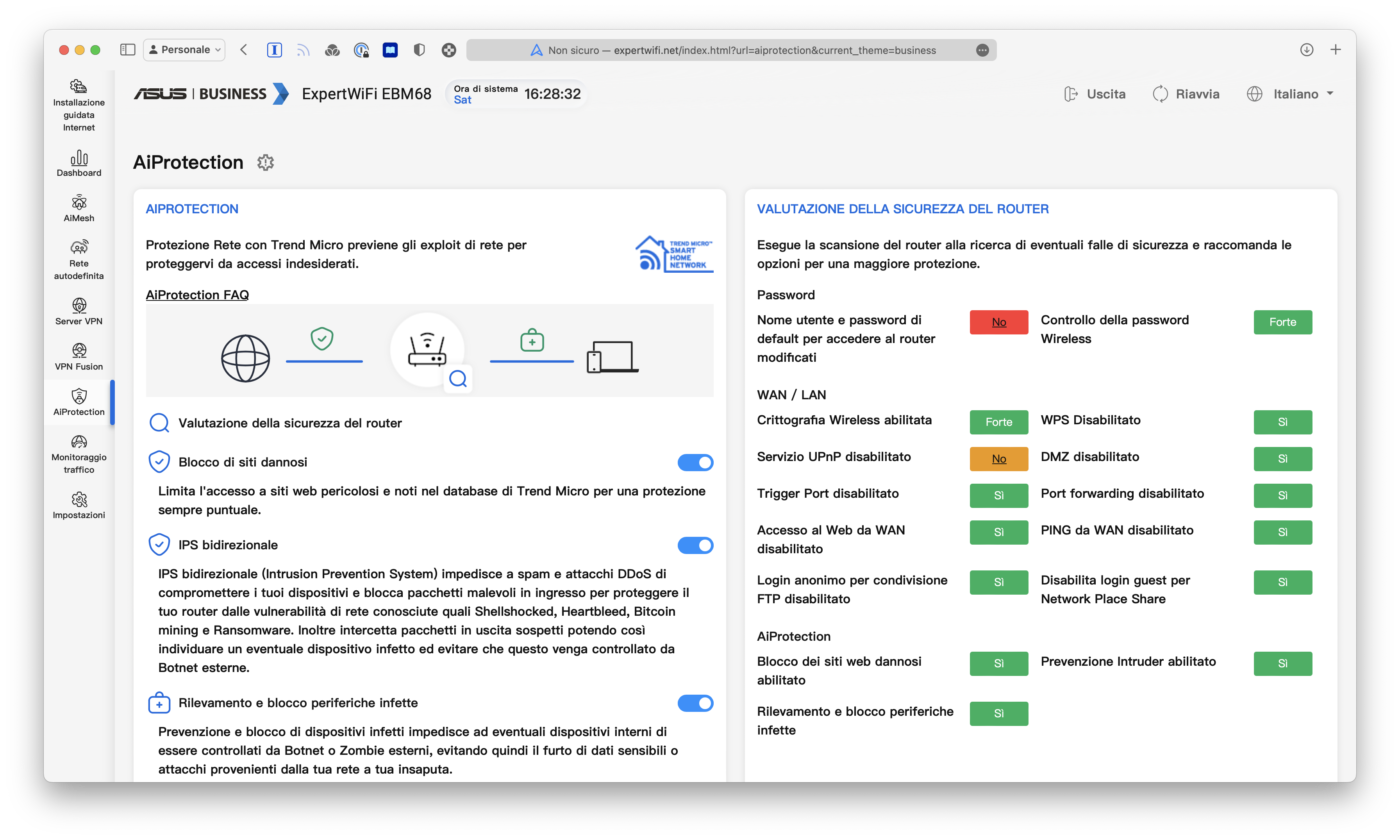Viewport: 1400px width, 840px height.
Task: Click the ASUS Business logo
Action: 211,94
